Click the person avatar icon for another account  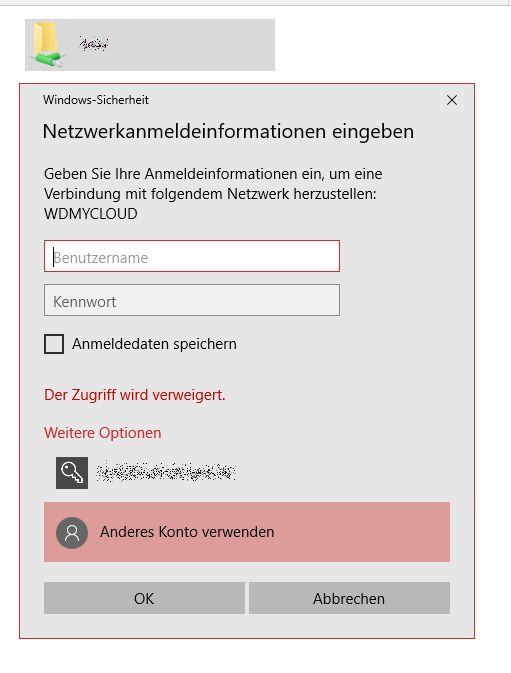72,532
